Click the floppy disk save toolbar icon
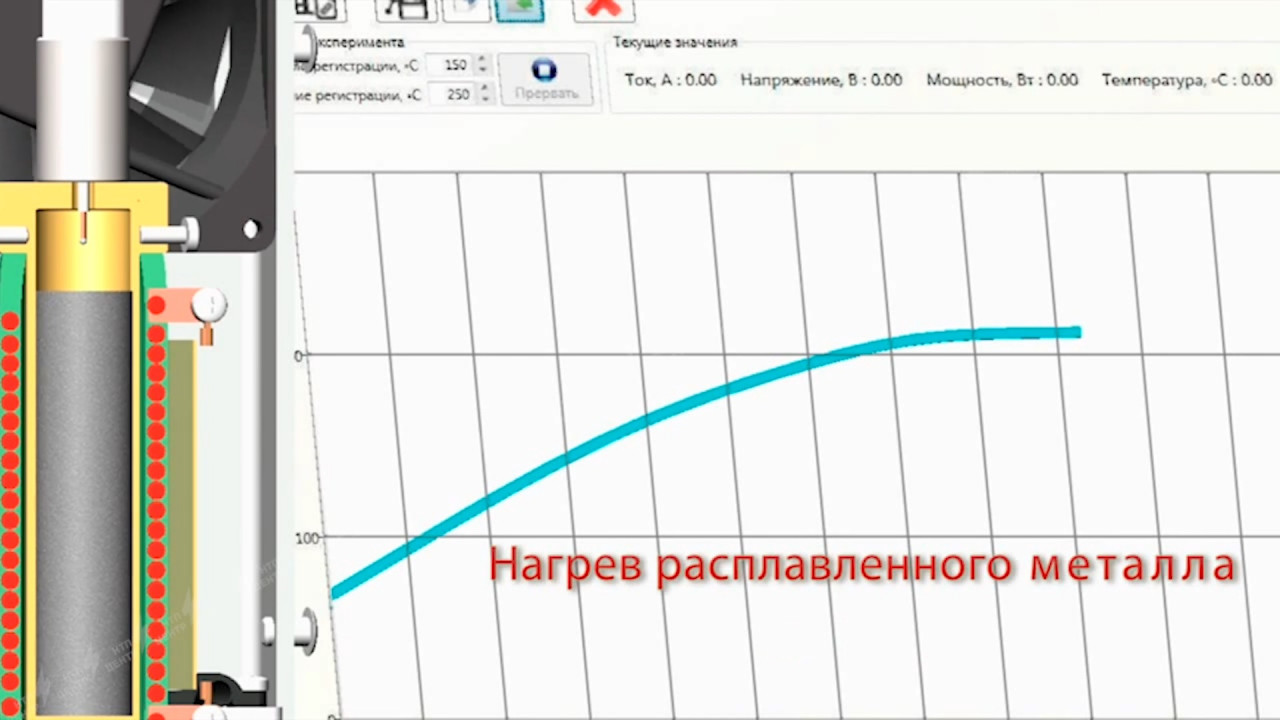 [405, 8]
